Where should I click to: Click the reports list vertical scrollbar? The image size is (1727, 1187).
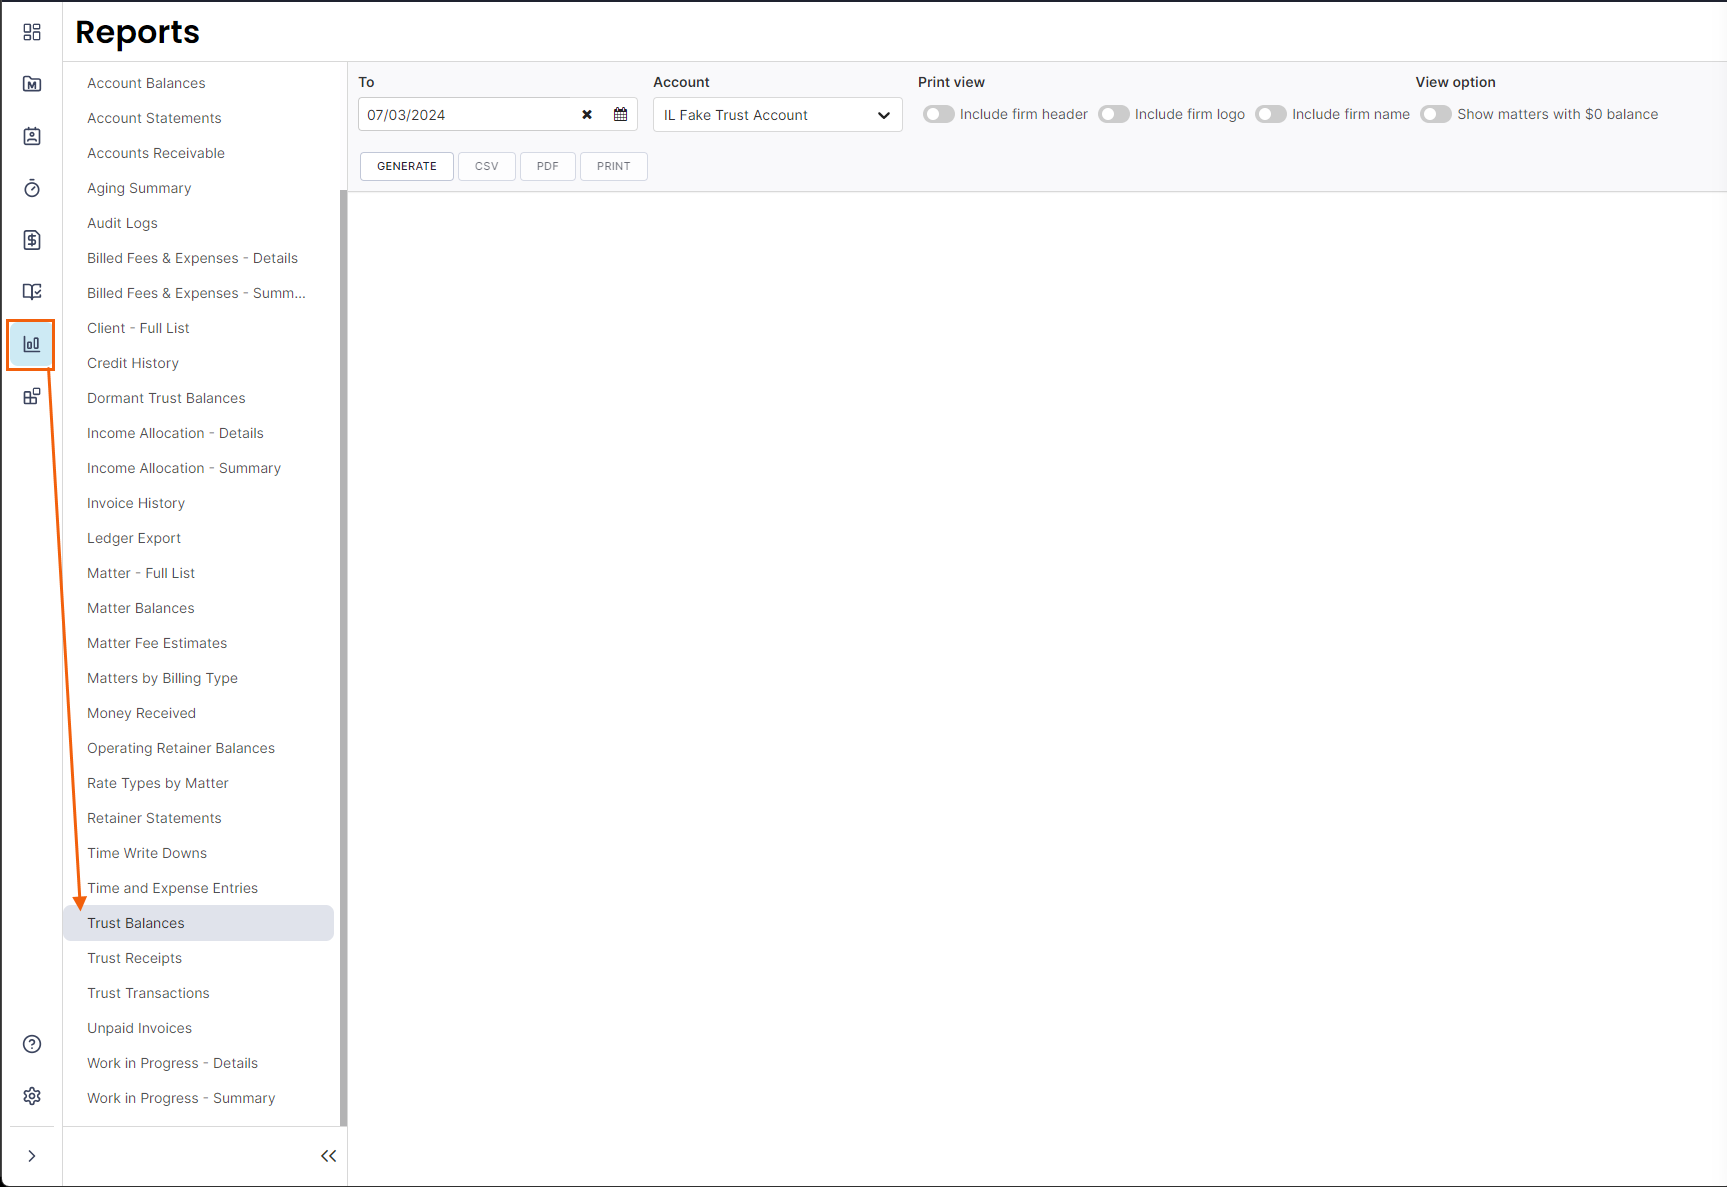(343, 658)
